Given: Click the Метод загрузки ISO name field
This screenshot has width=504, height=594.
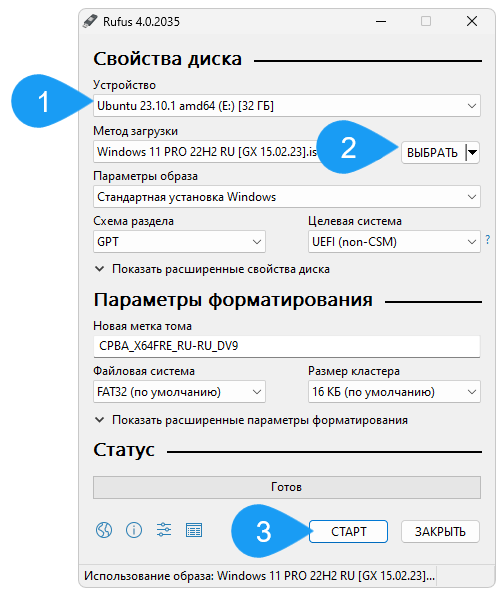Looking at the screenshot, I should [x=207, y=152].
